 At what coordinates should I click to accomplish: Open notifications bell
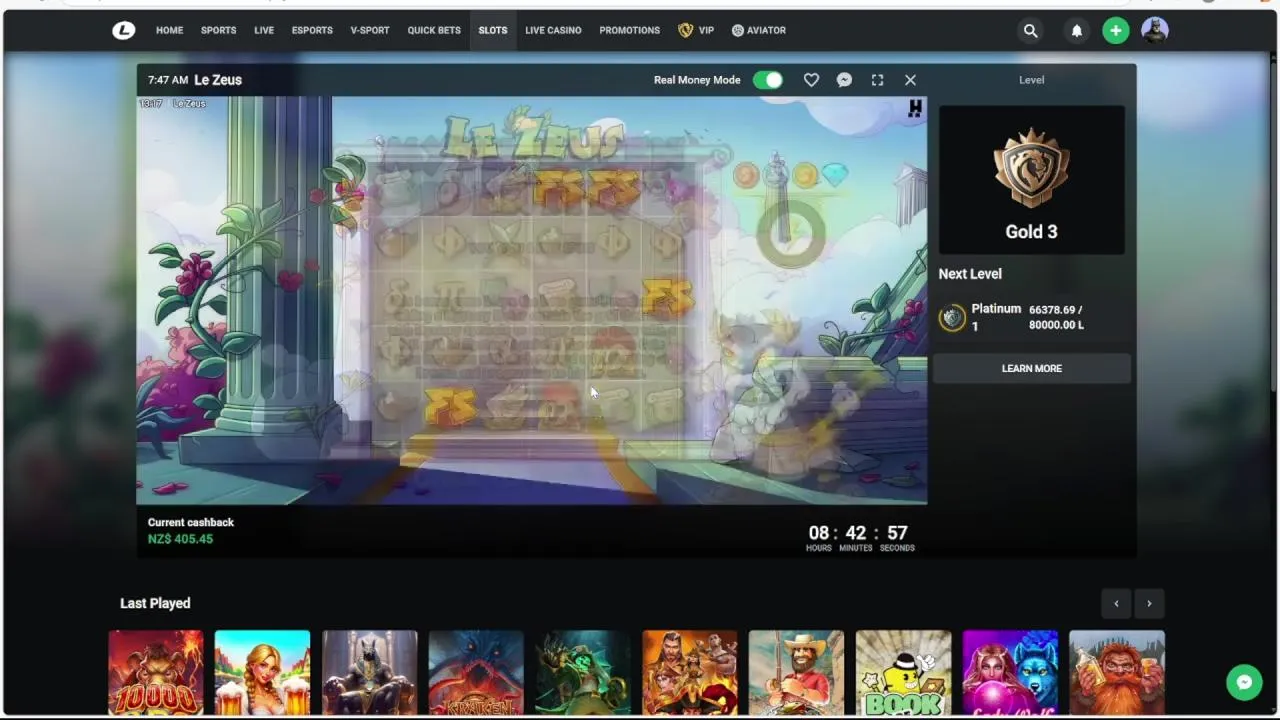coord(1077,31)
